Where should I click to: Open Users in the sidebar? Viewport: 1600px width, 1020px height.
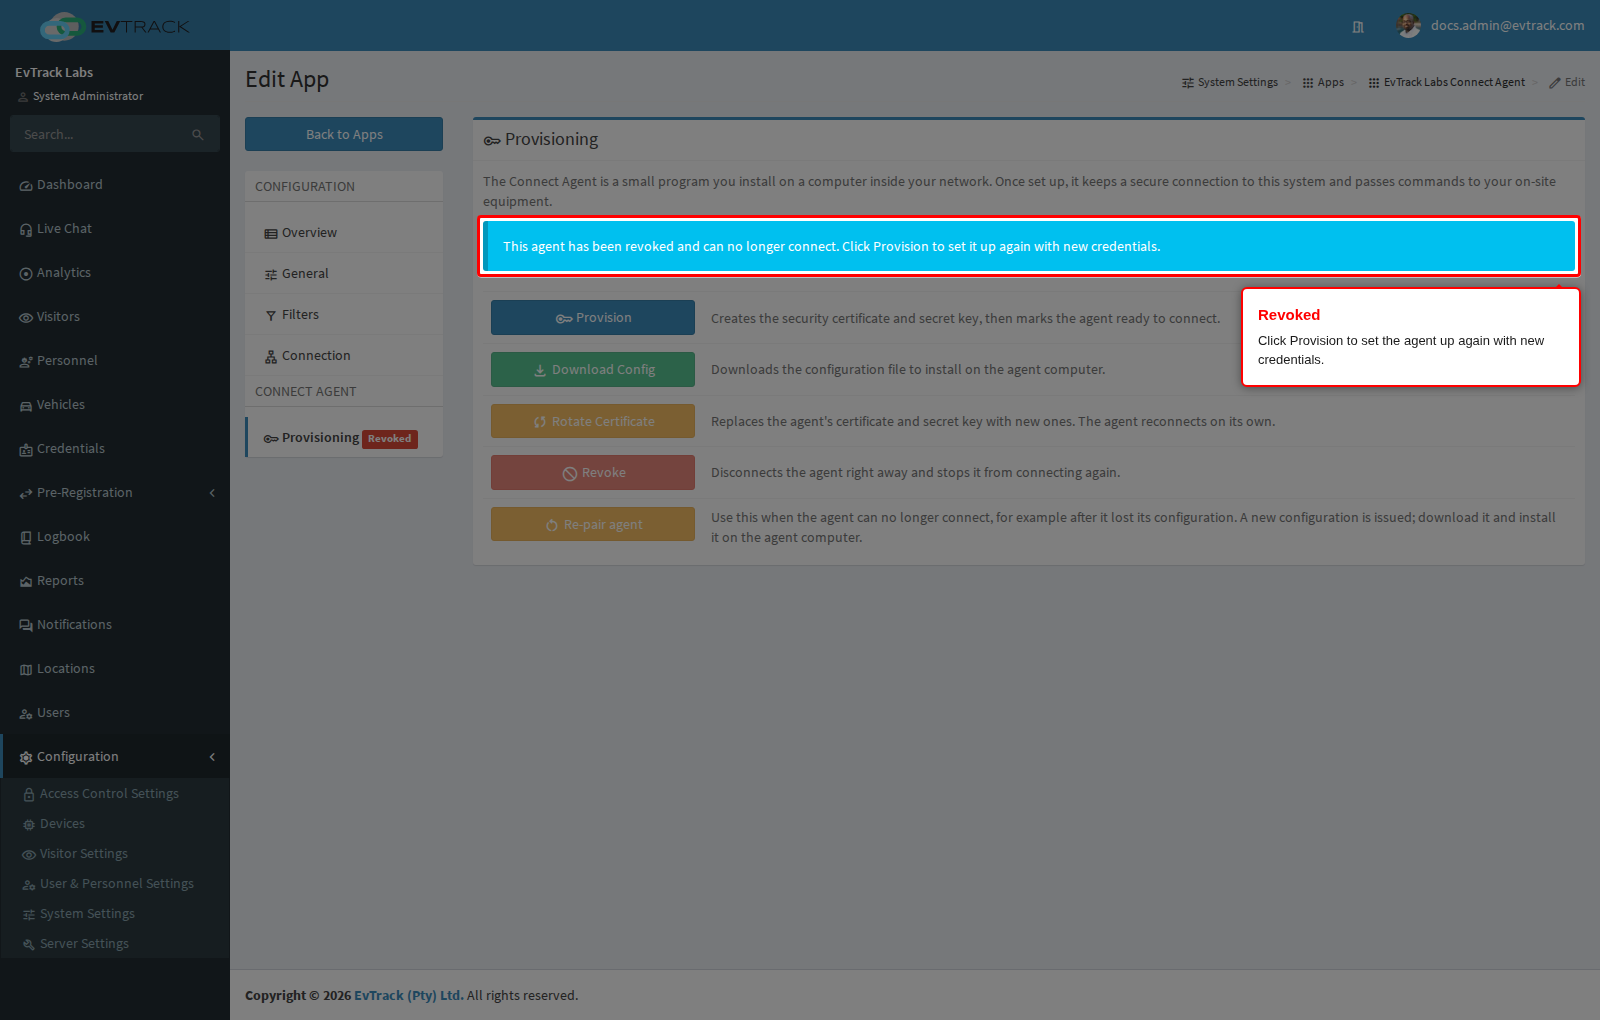(x=115, y=713)
